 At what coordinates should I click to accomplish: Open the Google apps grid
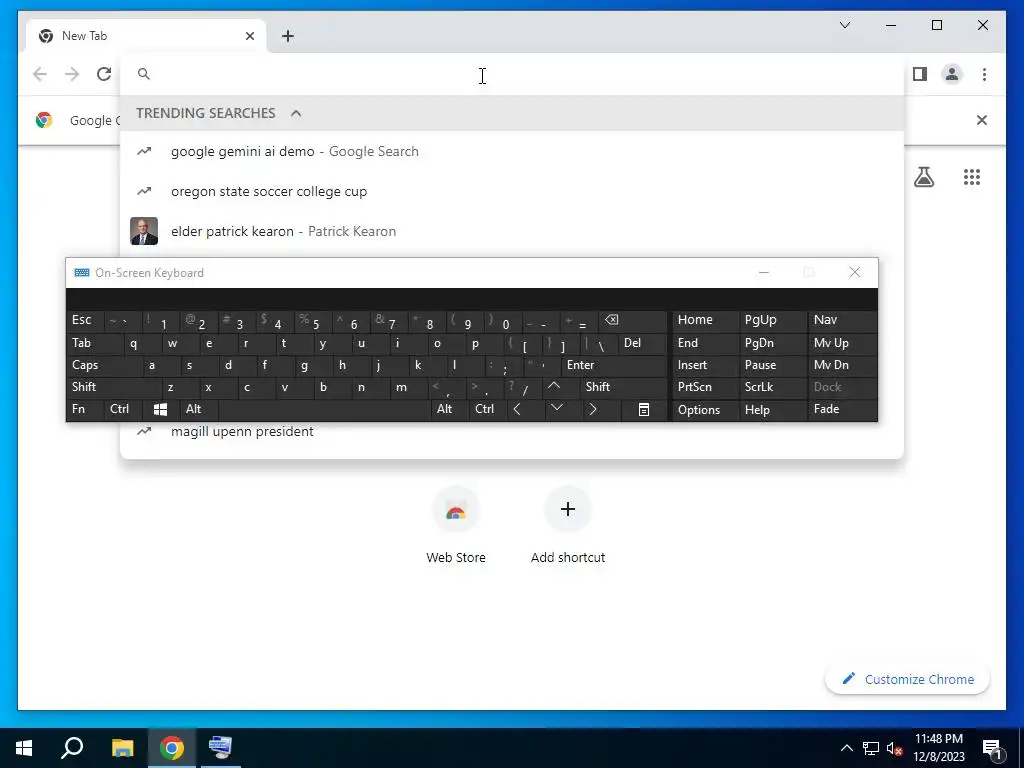click(972, 177)
